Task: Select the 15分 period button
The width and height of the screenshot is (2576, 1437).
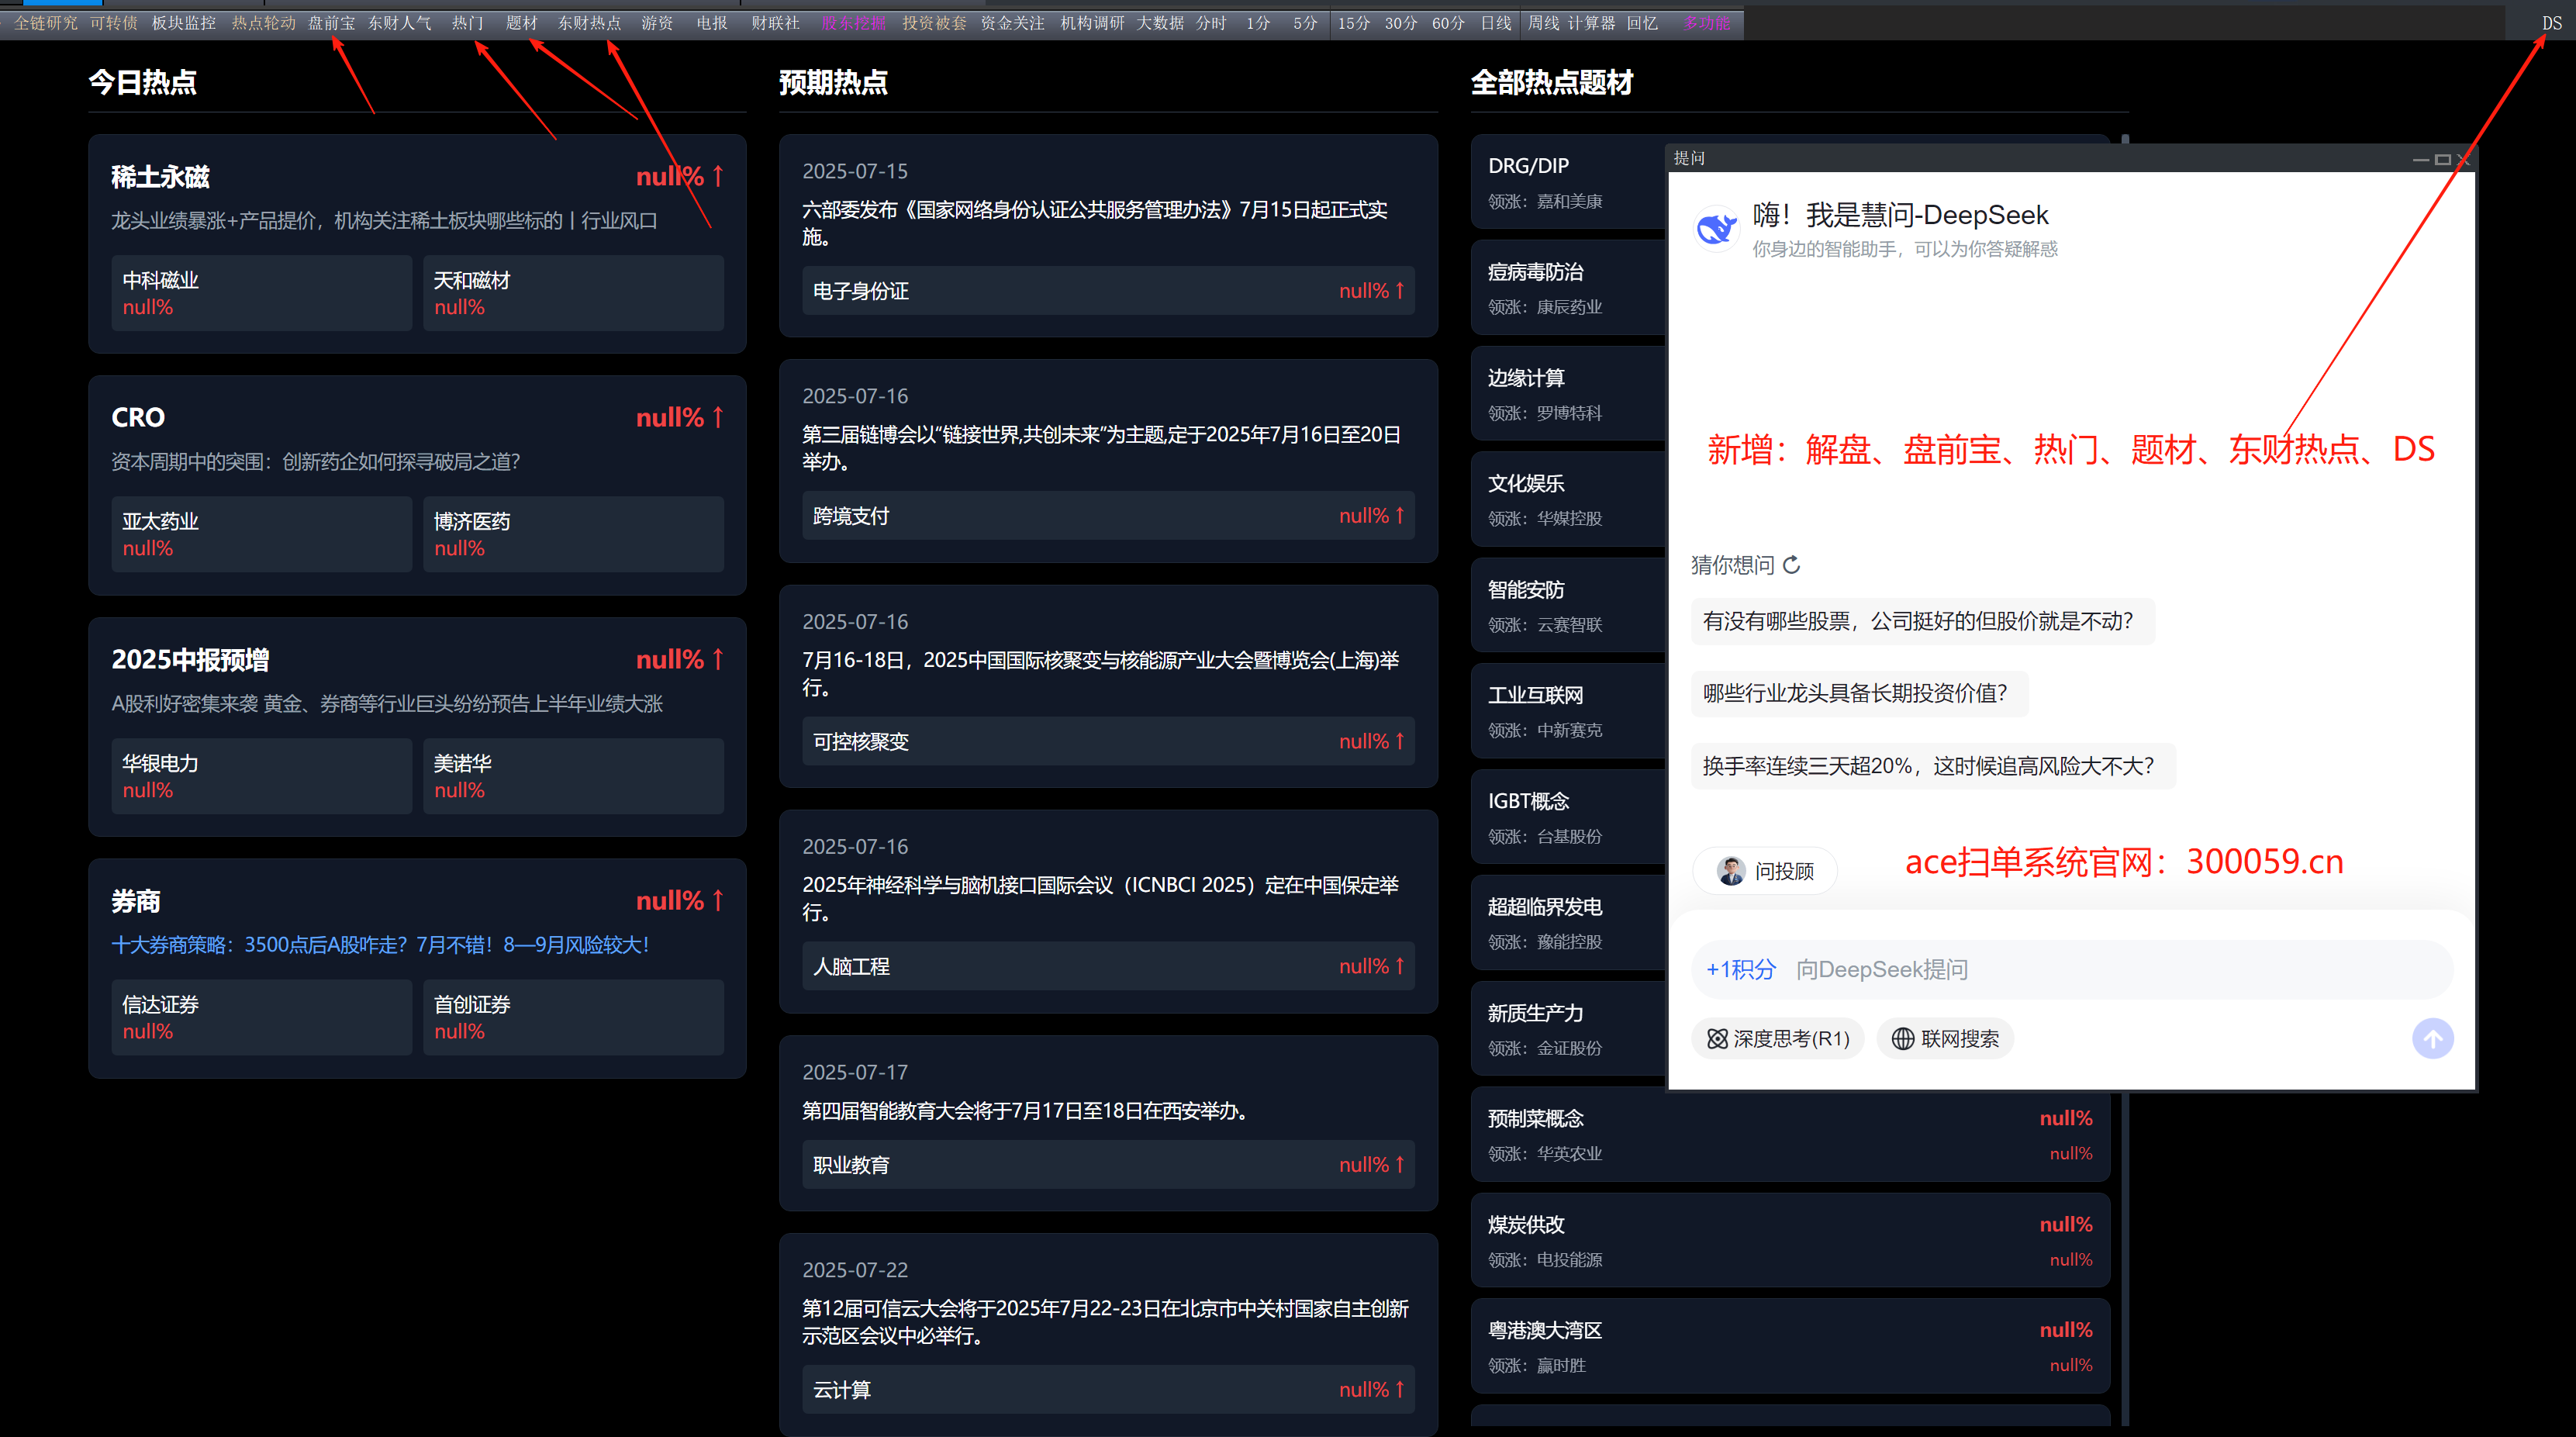Action: pyautogui.click(x=1354, y=23)
